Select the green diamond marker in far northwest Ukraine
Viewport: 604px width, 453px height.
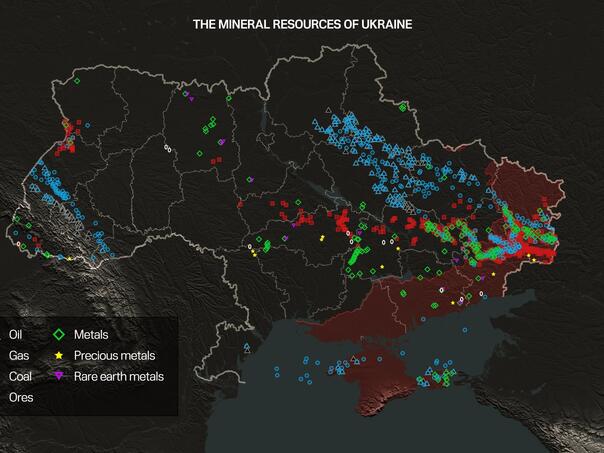[76, 81]
